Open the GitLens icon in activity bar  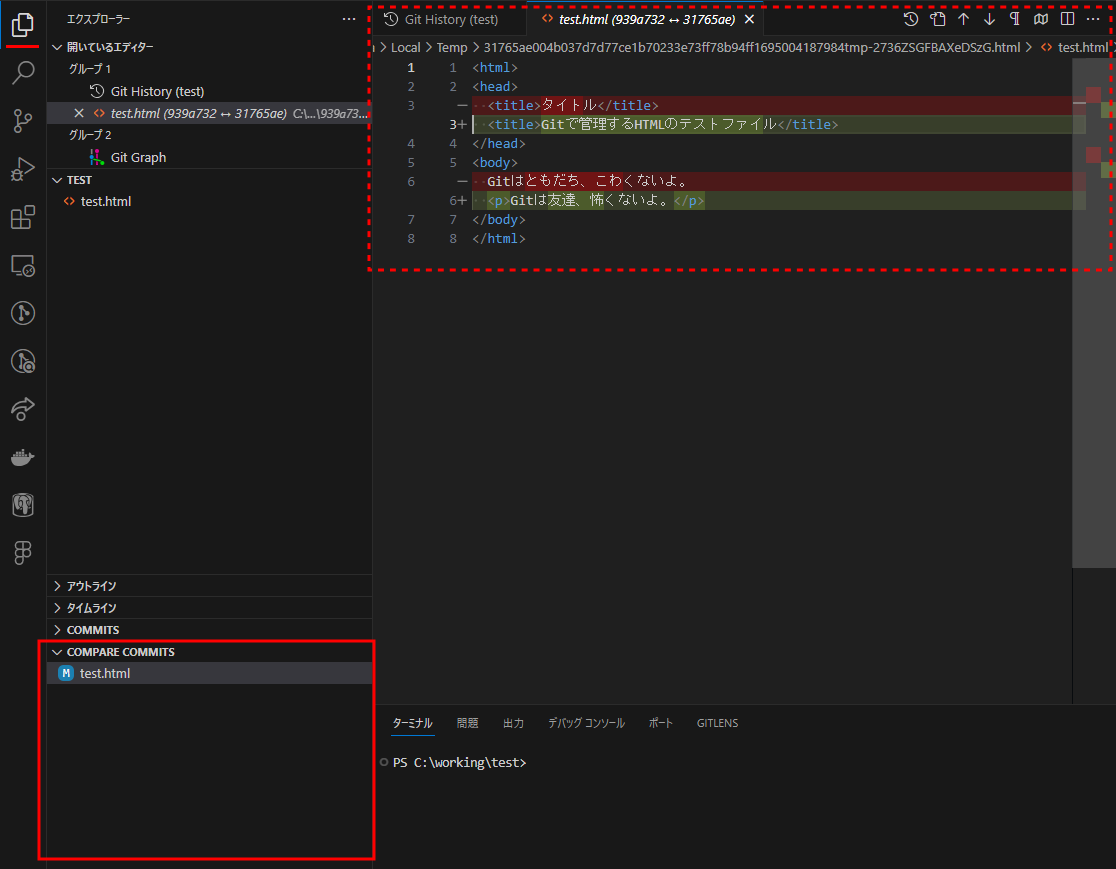pos(23,313)
